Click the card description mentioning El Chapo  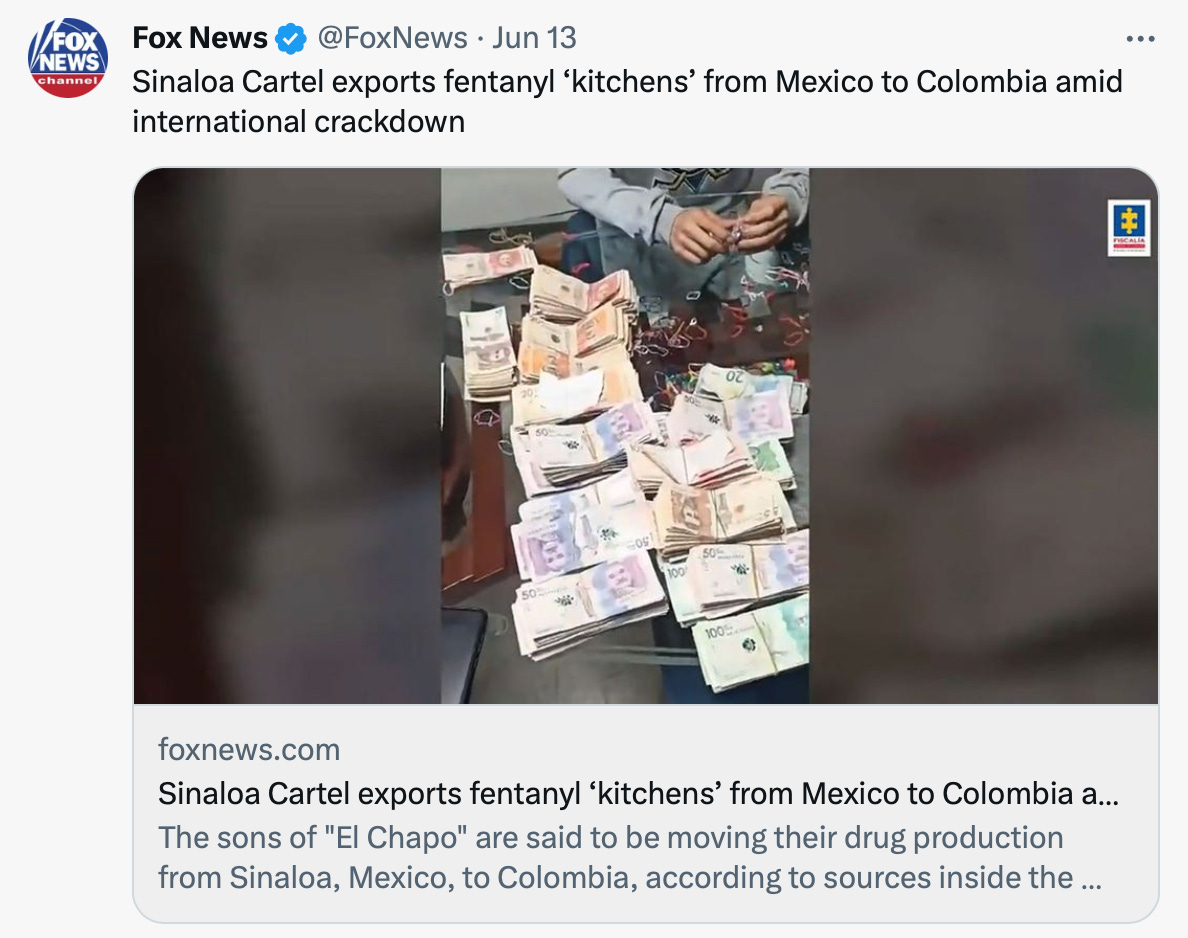629,858
